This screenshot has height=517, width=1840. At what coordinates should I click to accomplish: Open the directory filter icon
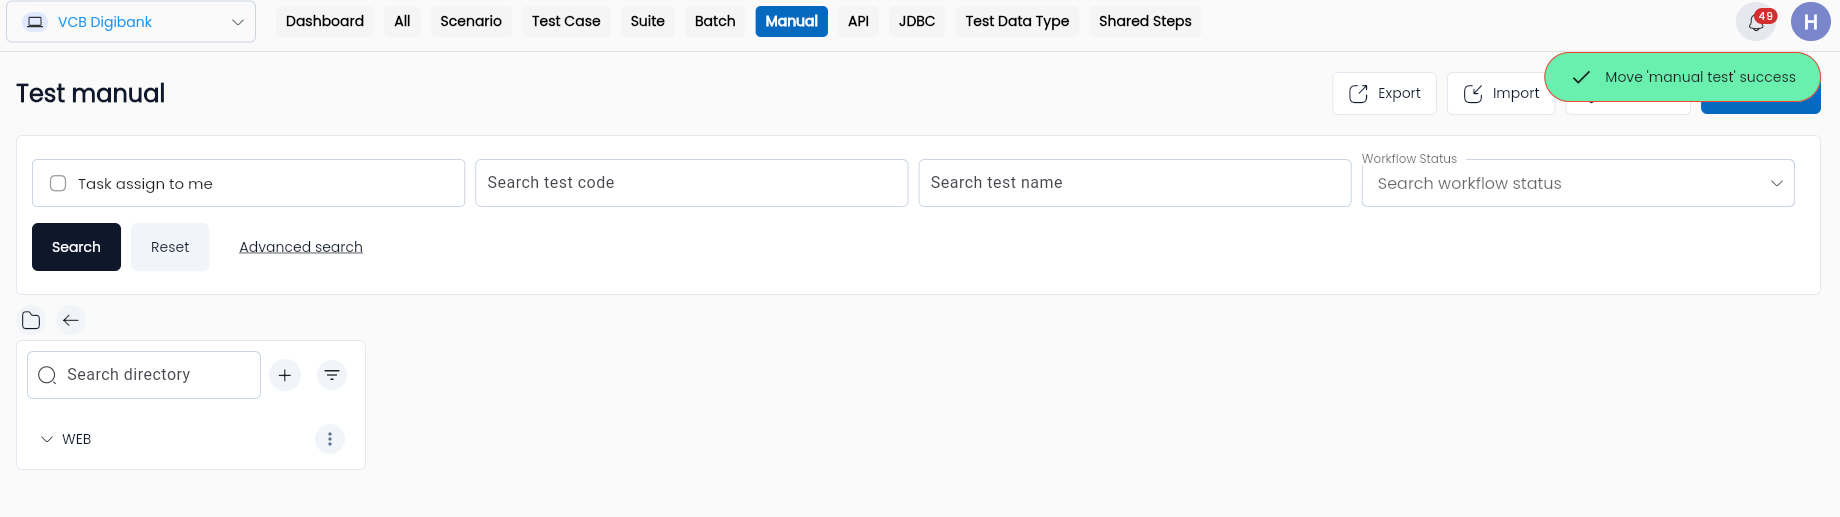[x=332, y=375]
